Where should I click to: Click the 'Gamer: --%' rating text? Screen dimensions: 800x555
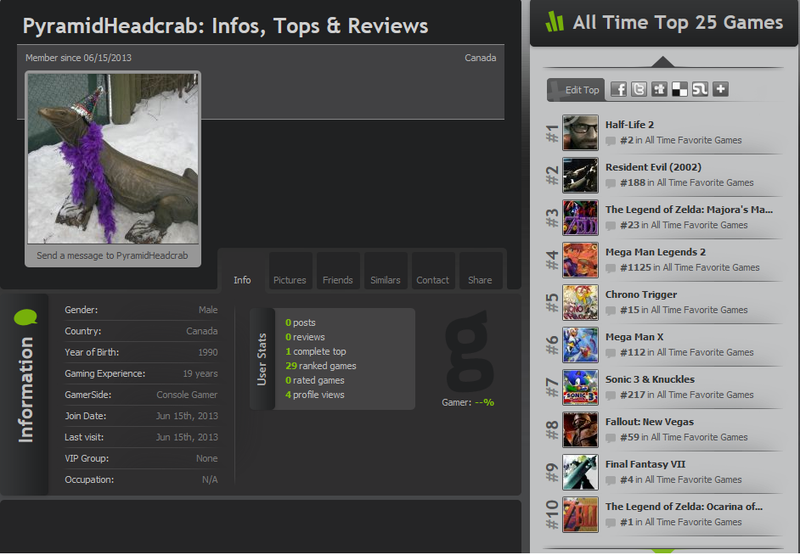click(468, 402)
